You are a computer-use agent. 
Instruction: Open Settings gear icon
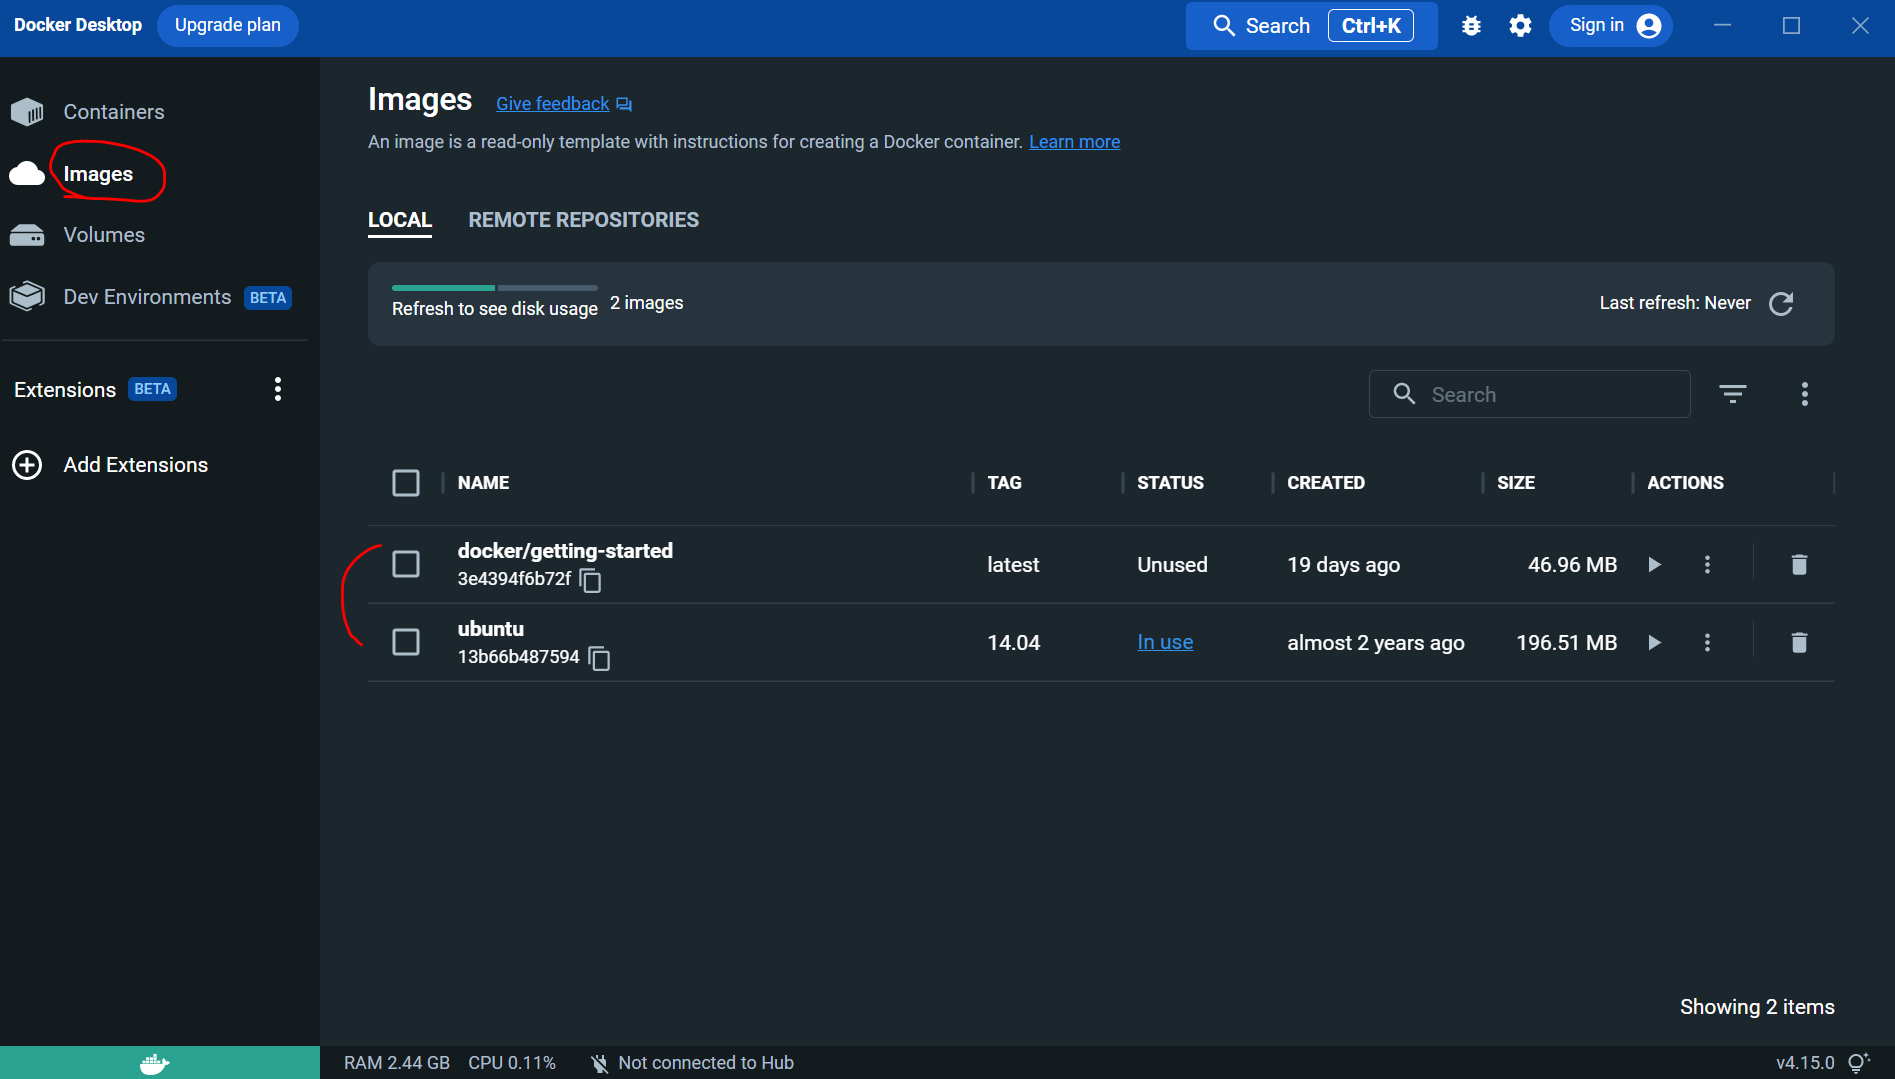coord(1520,26)
